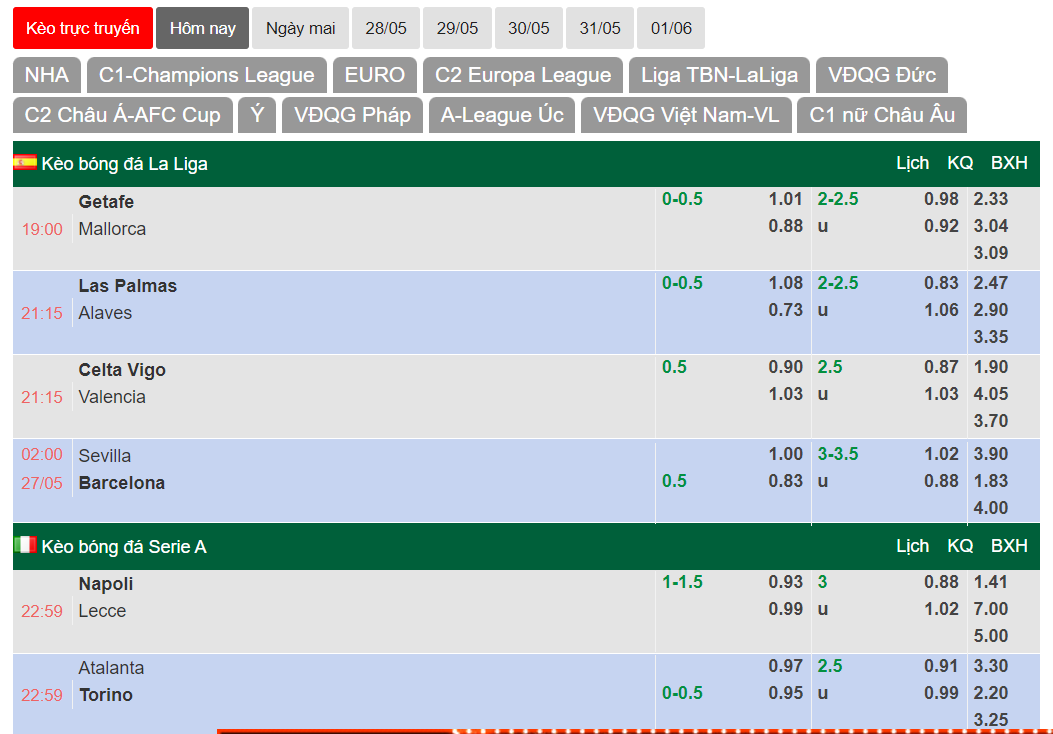Click the Sevilla team name
1053x734 pixels.
tap(105, 456)
